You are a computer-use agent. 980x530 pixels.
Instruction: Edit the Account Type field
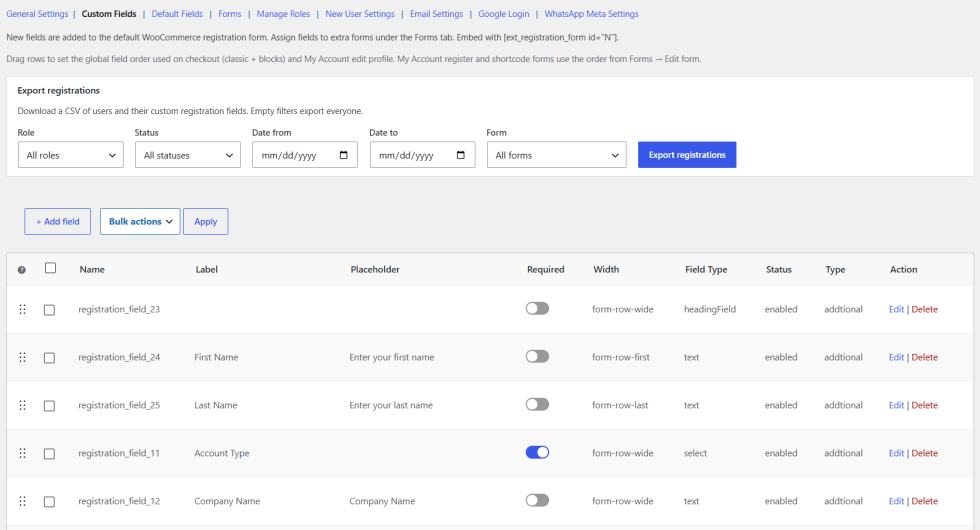click(x=896, y=453)
